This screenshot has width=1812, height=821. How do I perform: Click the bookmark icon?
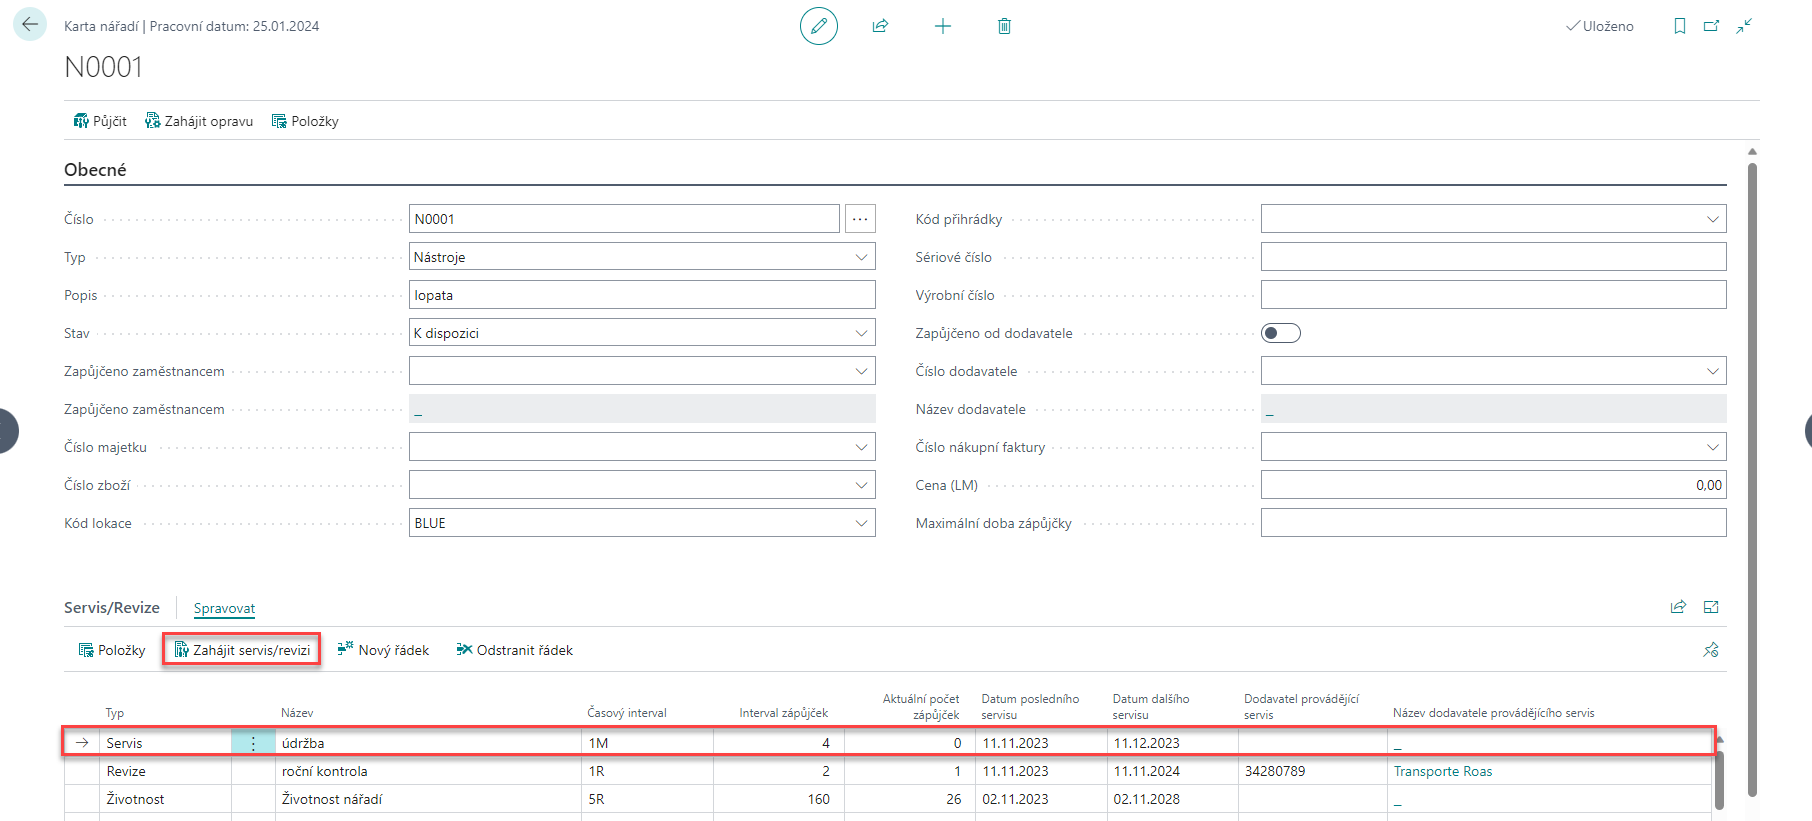pyautogui.click(x=1679, y=26)
